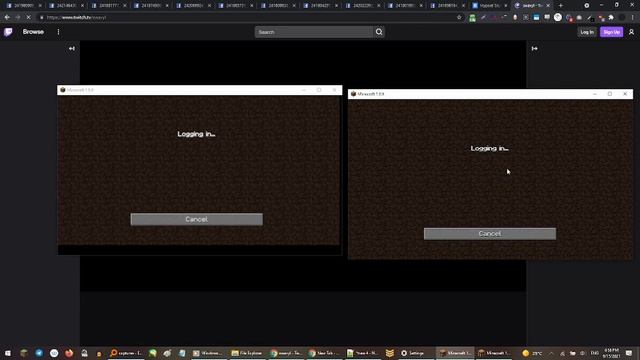
Task: Click the purple Sign Up button
Action: (x=611, y=32)
